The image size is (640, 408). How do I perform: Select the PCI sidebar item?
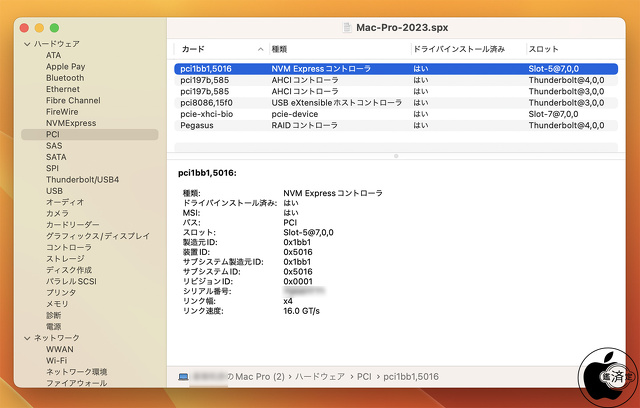coord(90,135)
